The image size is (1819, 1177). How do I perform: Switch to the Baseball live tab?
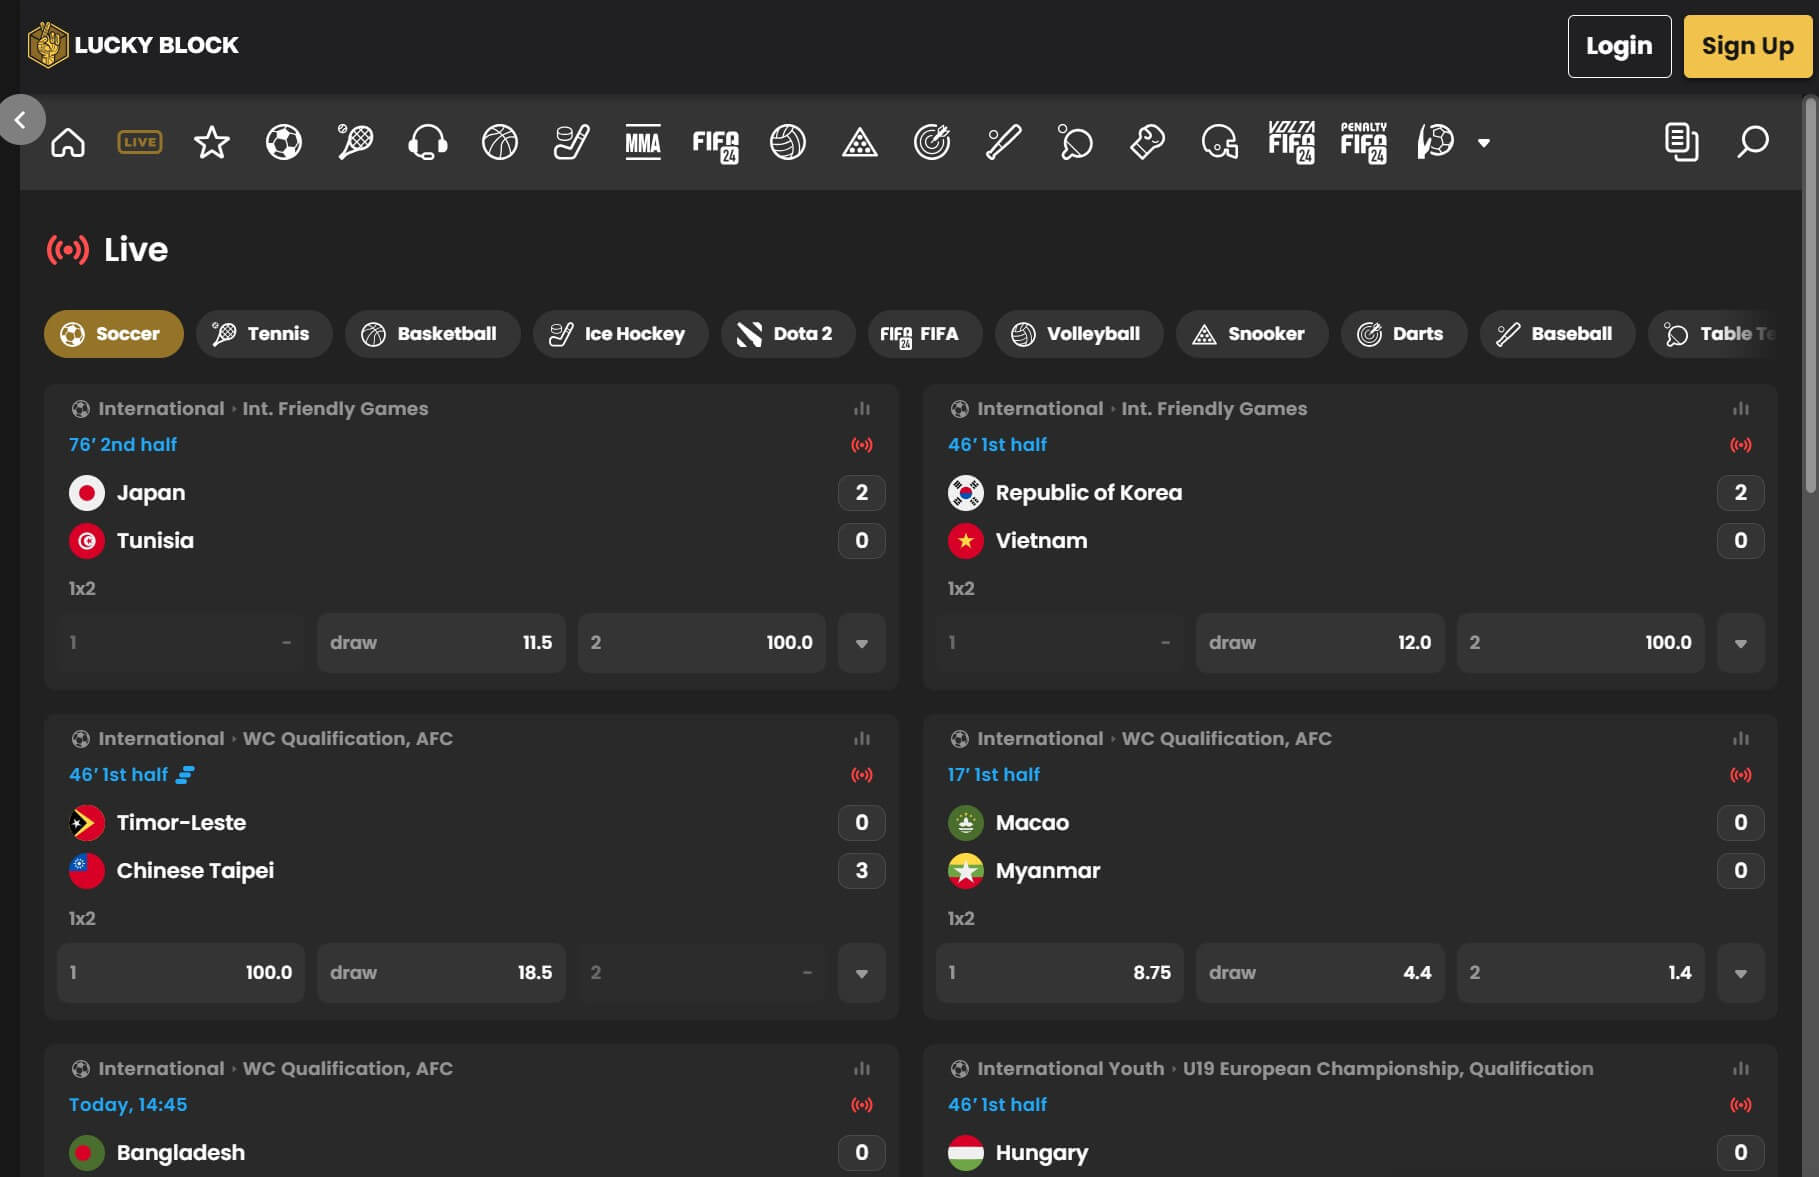click(x=1558, y=334)
